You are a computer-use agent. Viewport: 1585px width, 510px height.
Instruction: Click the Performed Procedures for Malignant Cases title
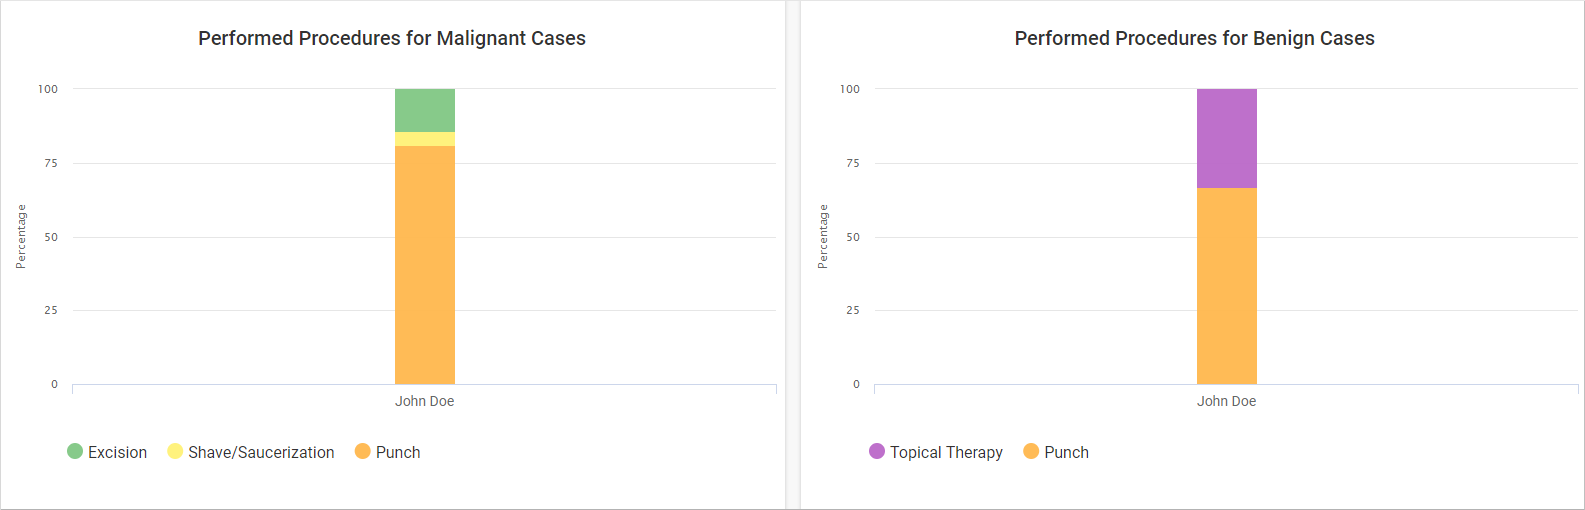click(x=392, y=38)
